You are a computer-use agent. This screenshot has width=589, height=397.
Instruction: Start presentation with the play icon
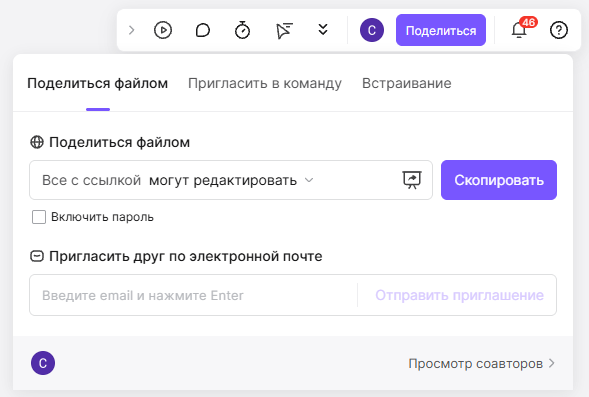pos(163,30)
